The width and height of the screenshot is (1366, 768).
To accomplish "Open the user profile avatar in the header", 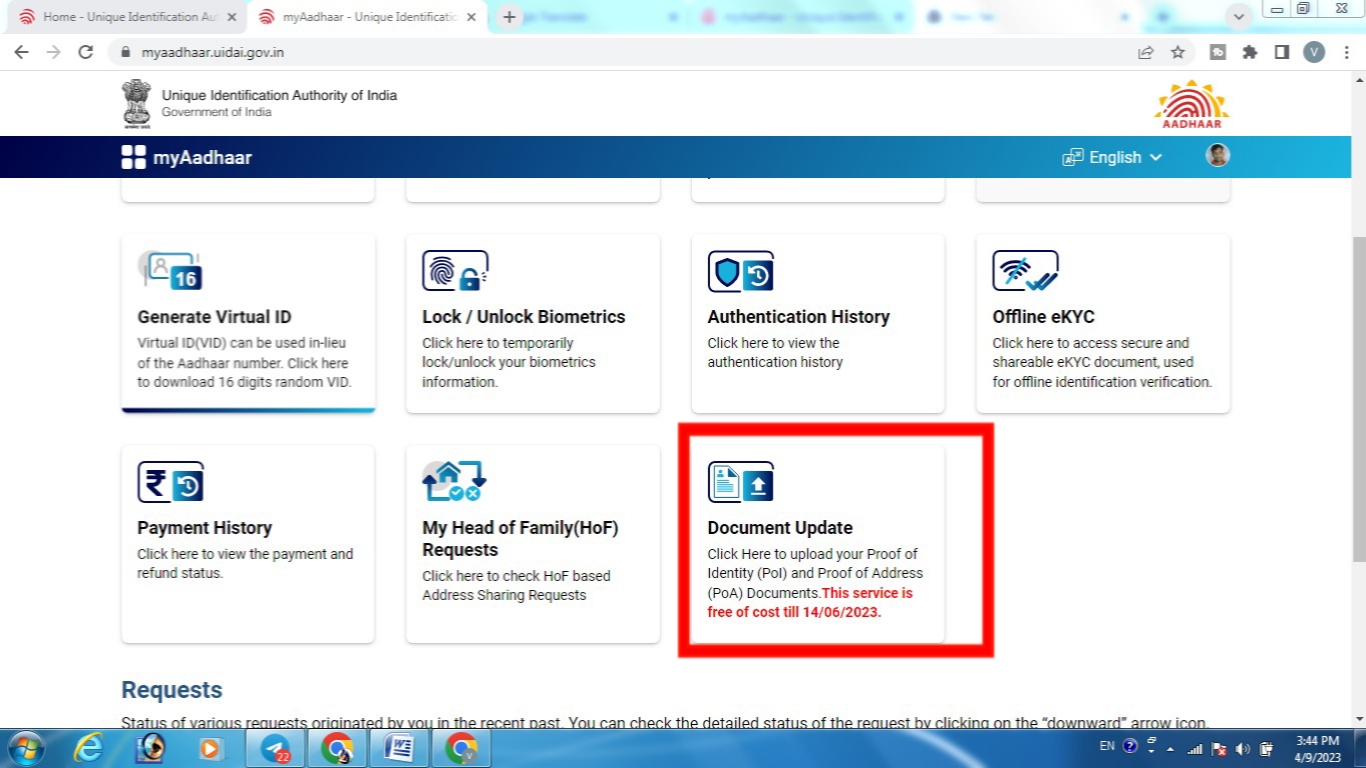I will 1217,155.
